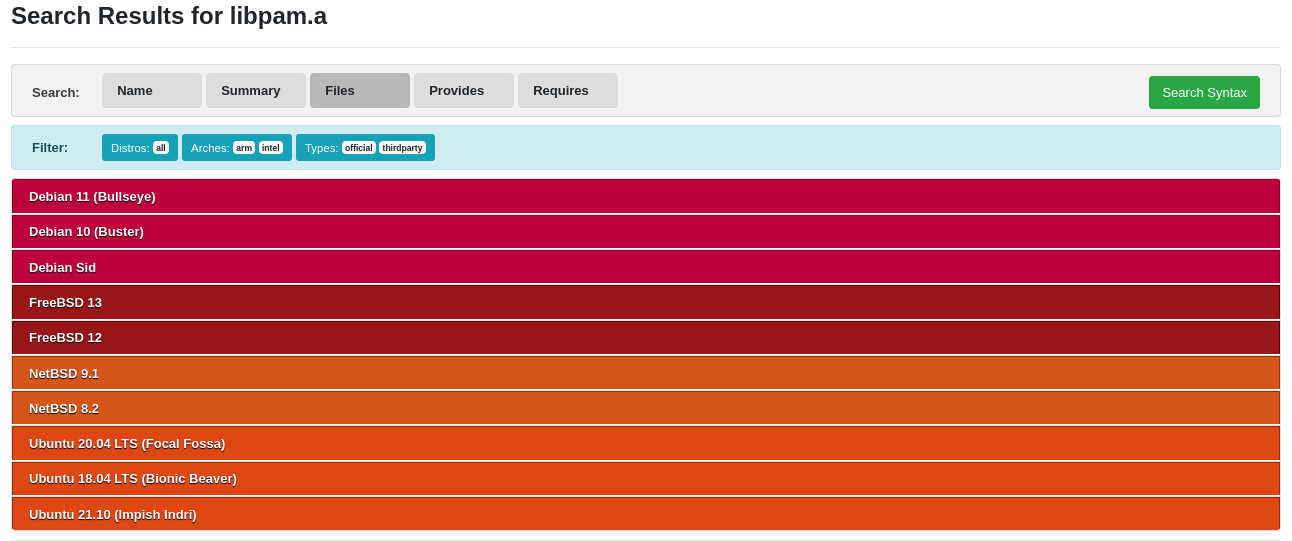This screenshot has width=1292, height=541.
Task: Expand FreeBSD 13 results
Action: click(646, 302)
